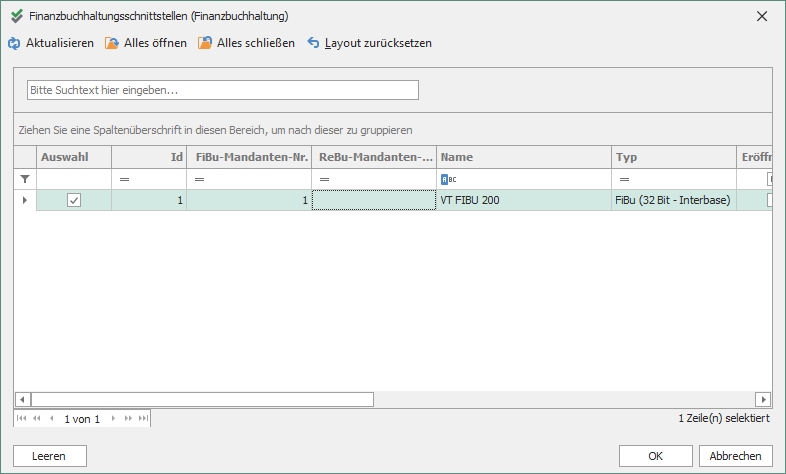The image size is (786, 474).
Task: Toggle the Eröffnung checkbox in VT FIBU 200 row
Action: tap(769, 200)
